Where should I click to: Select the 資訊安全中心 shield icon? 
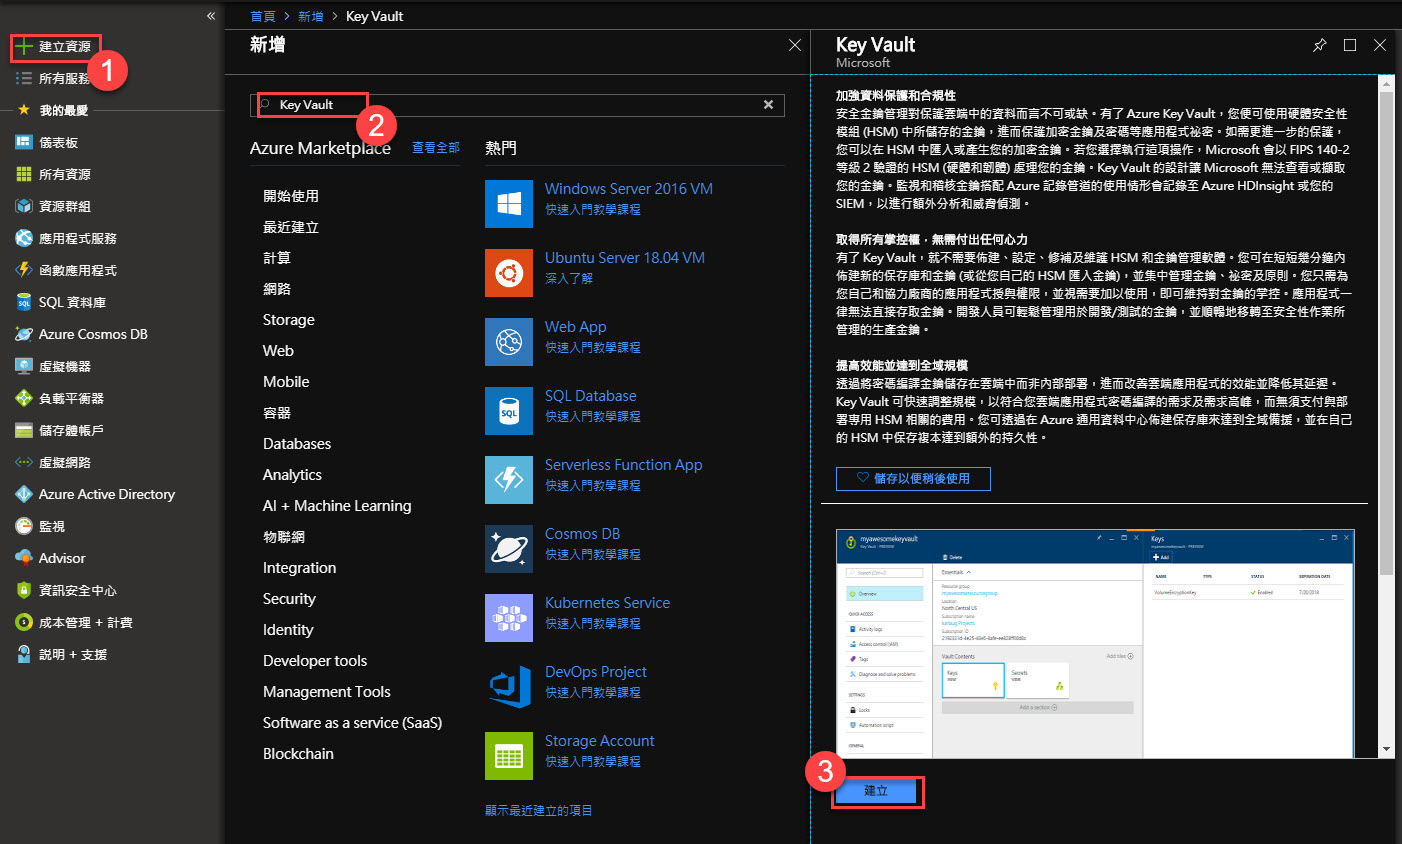pyautogui.click(x=24, y=590)
